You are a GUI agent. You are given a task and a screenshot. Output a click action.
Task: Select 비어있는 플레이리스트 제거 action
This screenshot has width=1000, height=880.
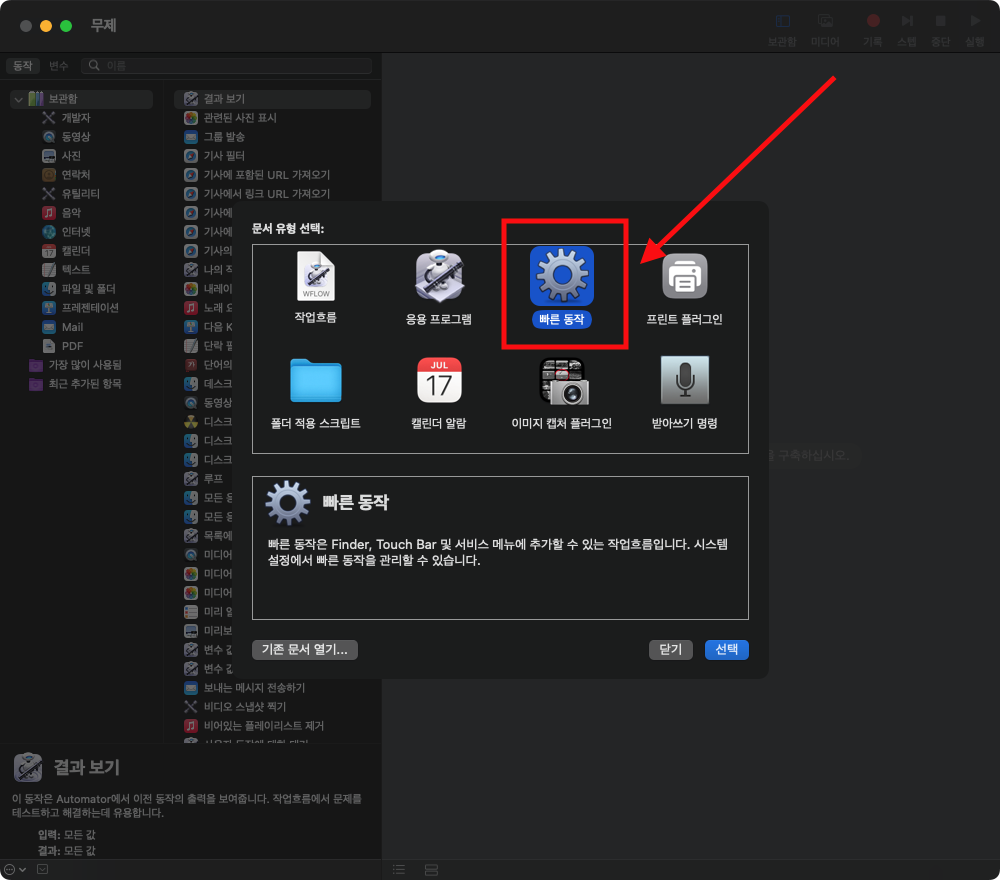254,726
